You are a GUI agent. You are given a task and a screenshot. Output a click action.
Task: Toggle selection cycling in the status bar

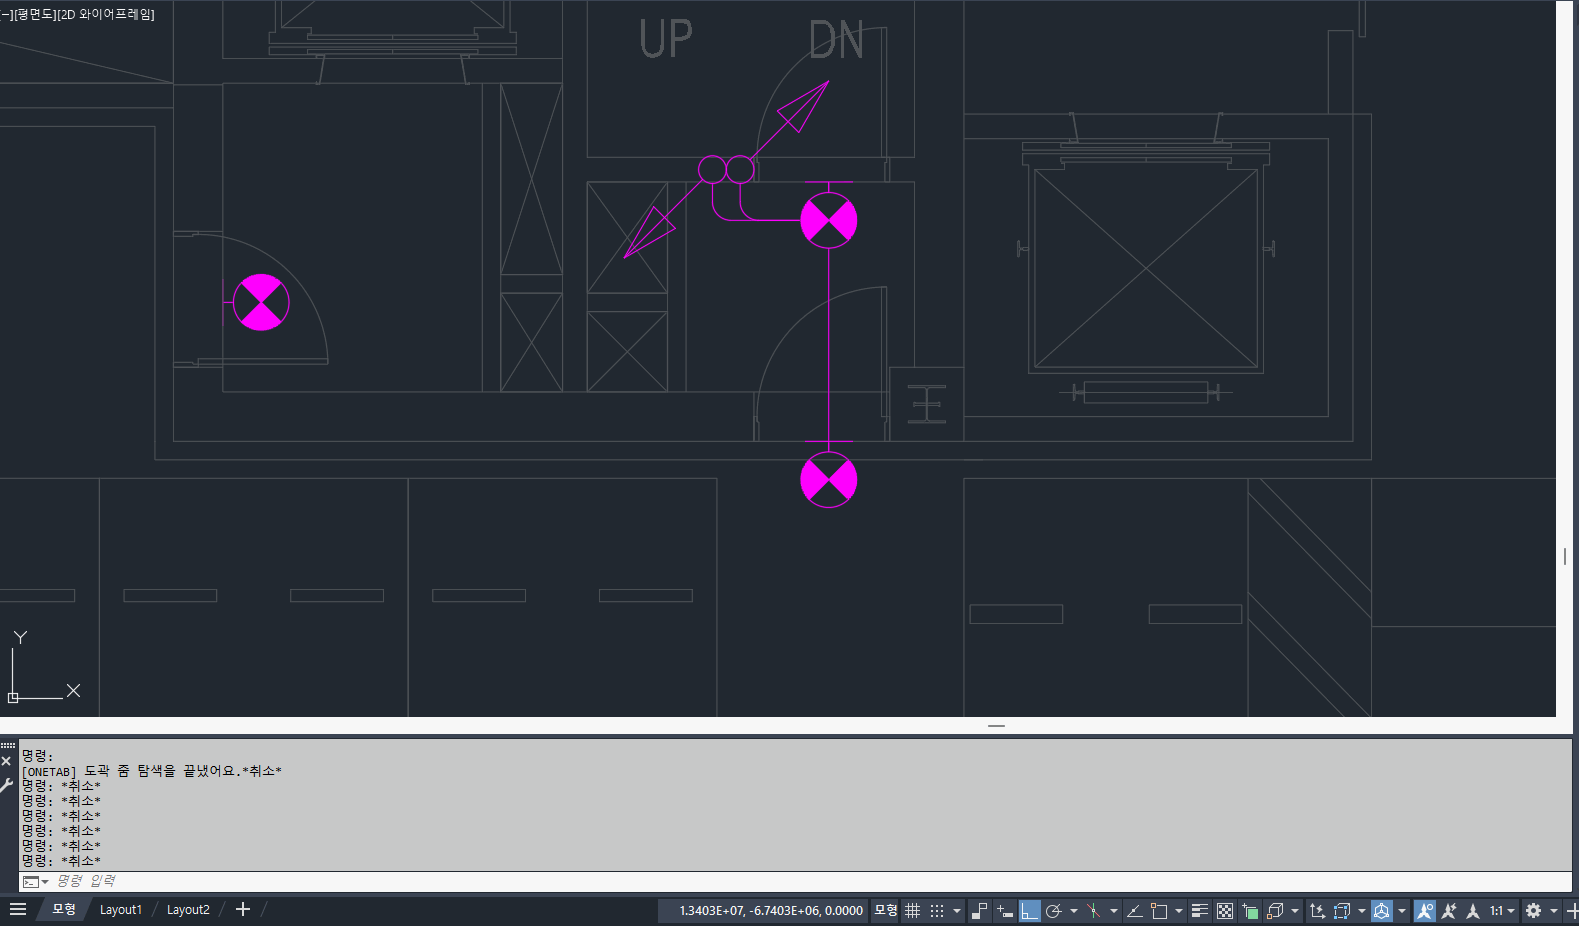1250,910
